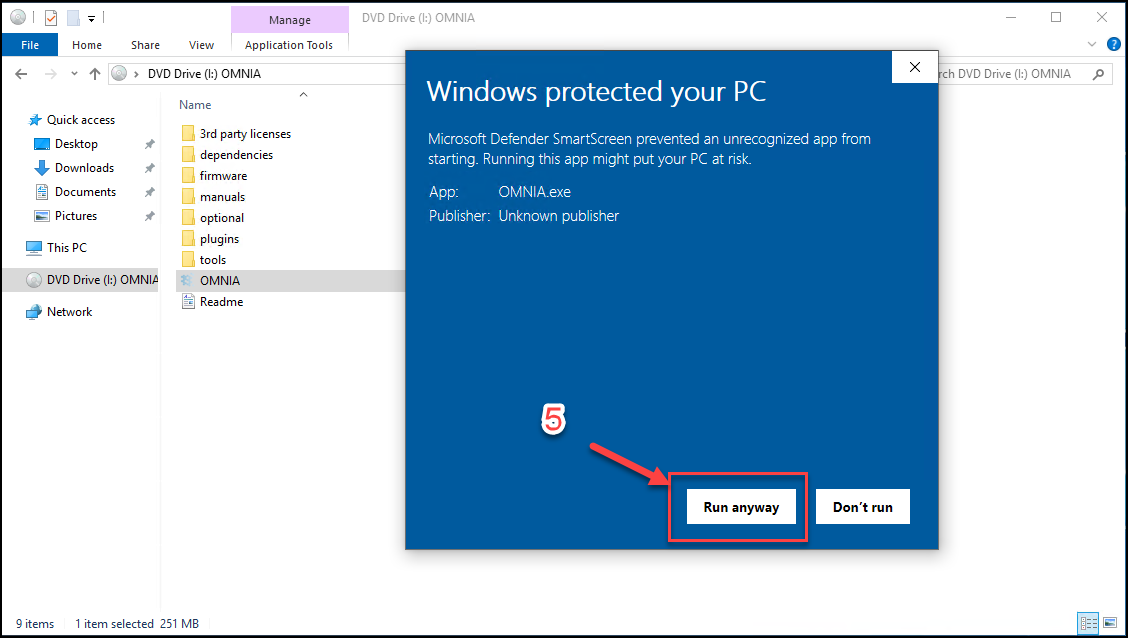Image resolution: width=1128 pixels, height=638 pixels.
Task: Open Explorer help question mark icon
Action: (x=1114, y=45)
